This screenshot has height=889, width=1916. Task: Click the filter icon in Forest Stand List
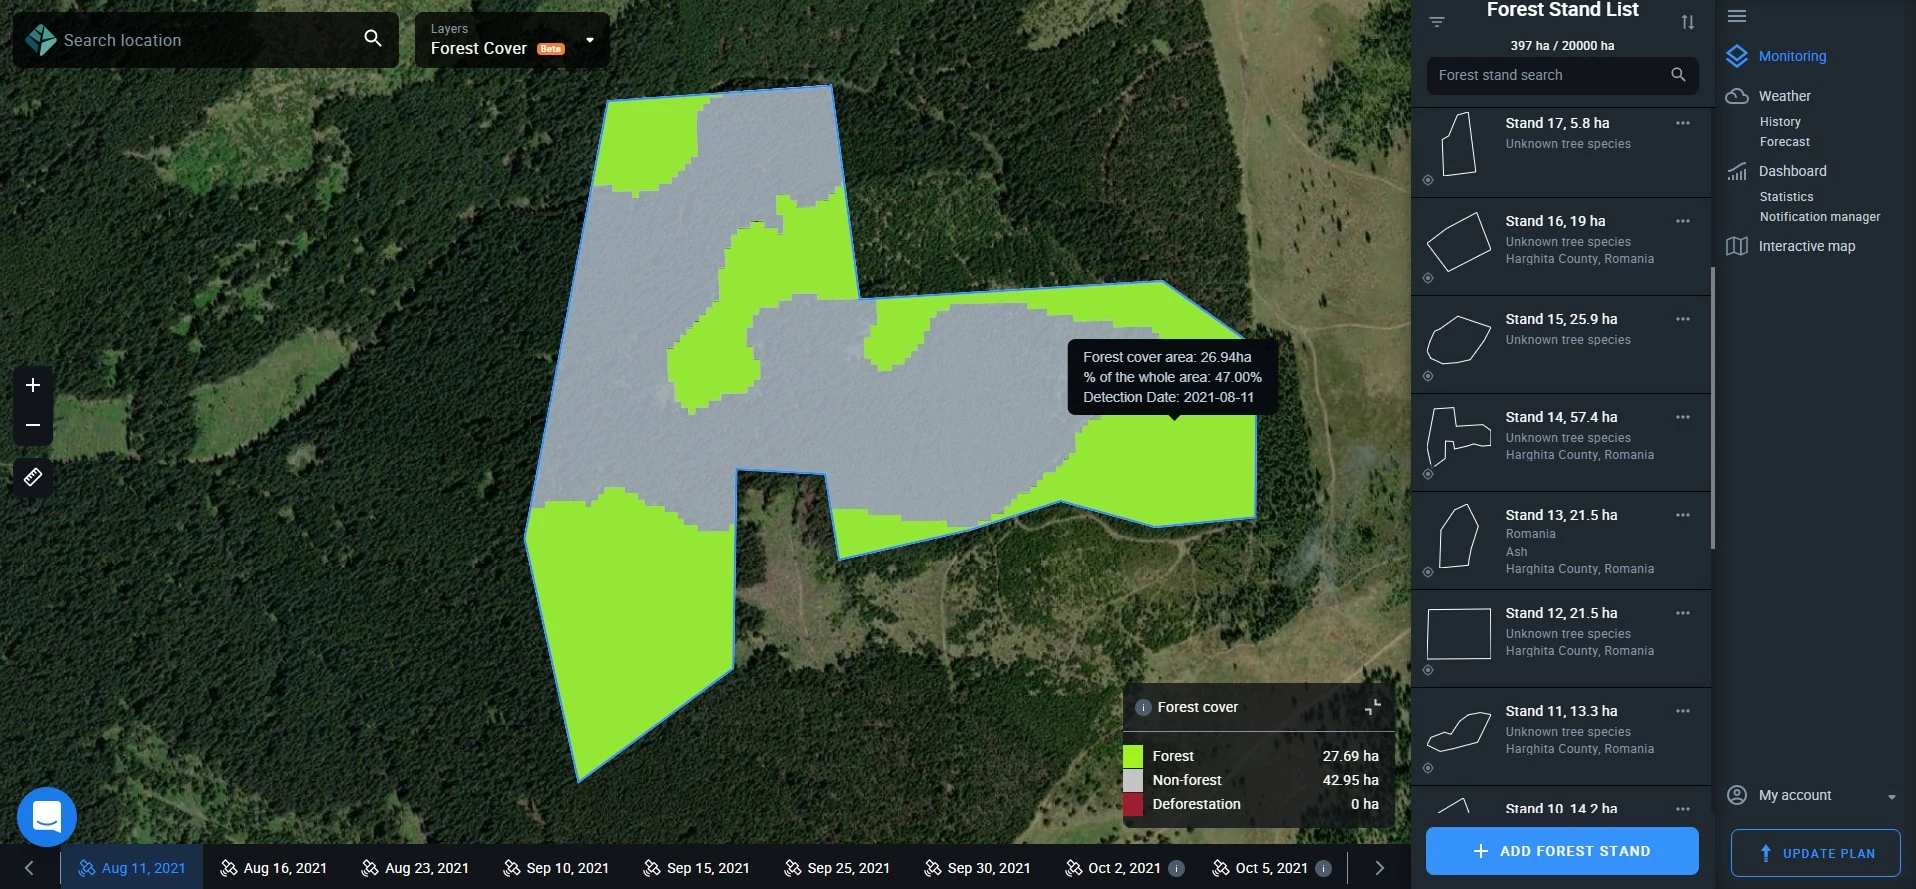coord(1437,22)
